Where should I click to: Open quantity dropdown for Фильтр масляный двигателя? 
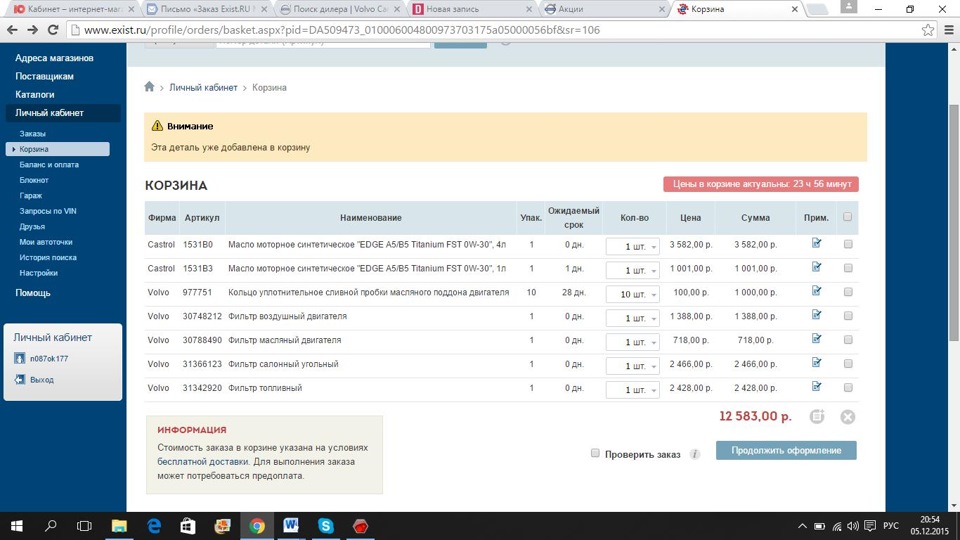click(x=632, y=342)
